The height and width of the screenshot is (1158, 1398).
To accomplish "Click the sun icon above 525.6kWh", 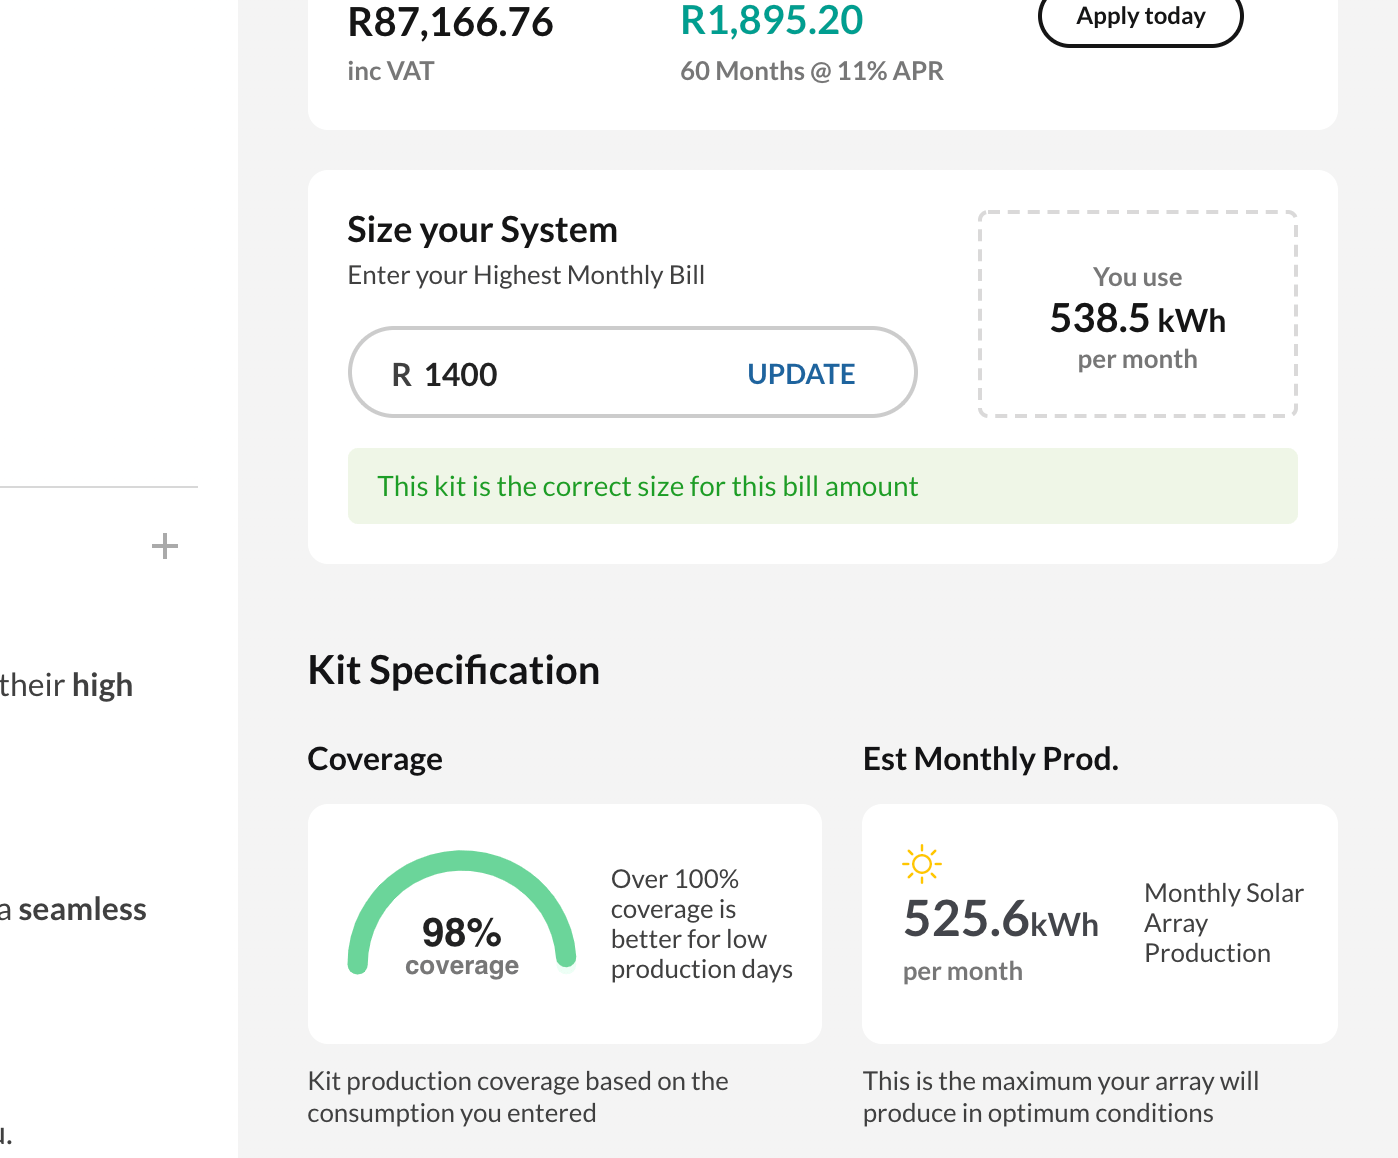I will (922, 864).
